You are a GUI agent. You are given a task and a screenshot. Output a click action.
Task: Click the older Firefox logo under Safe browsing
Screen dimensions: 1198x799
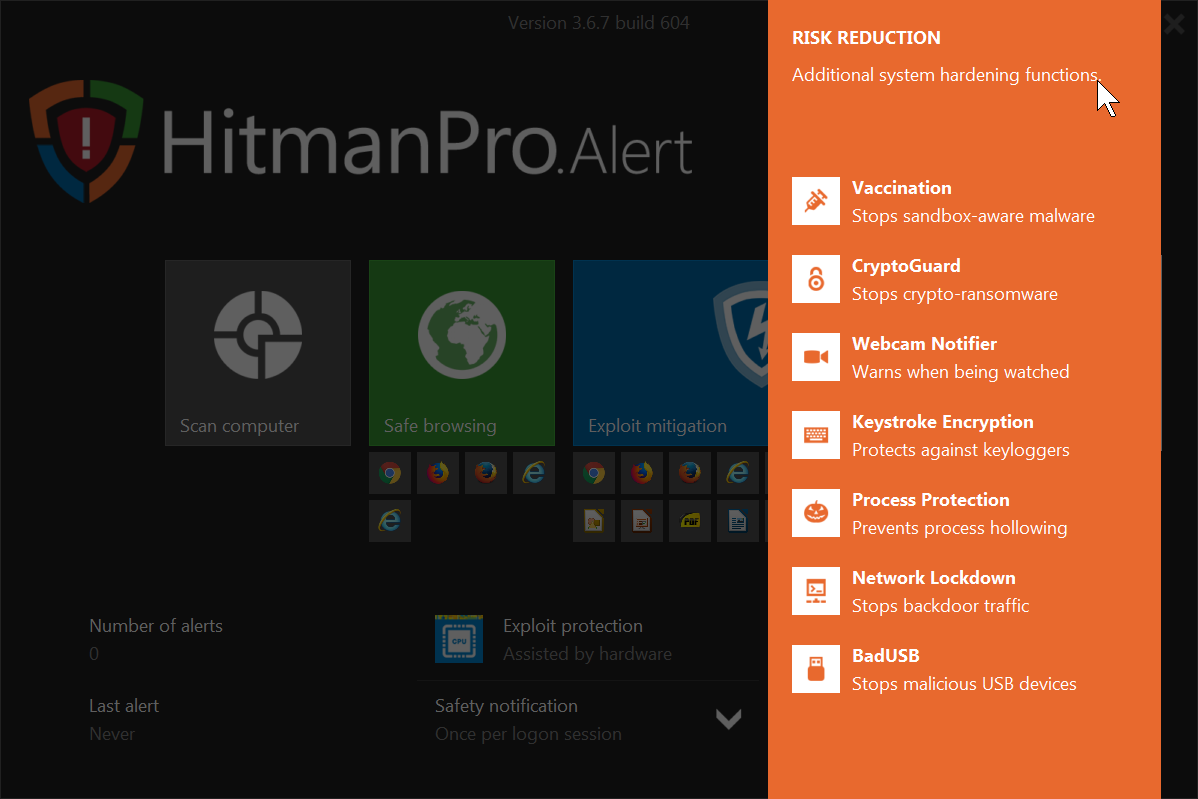[x=485, y=473]
